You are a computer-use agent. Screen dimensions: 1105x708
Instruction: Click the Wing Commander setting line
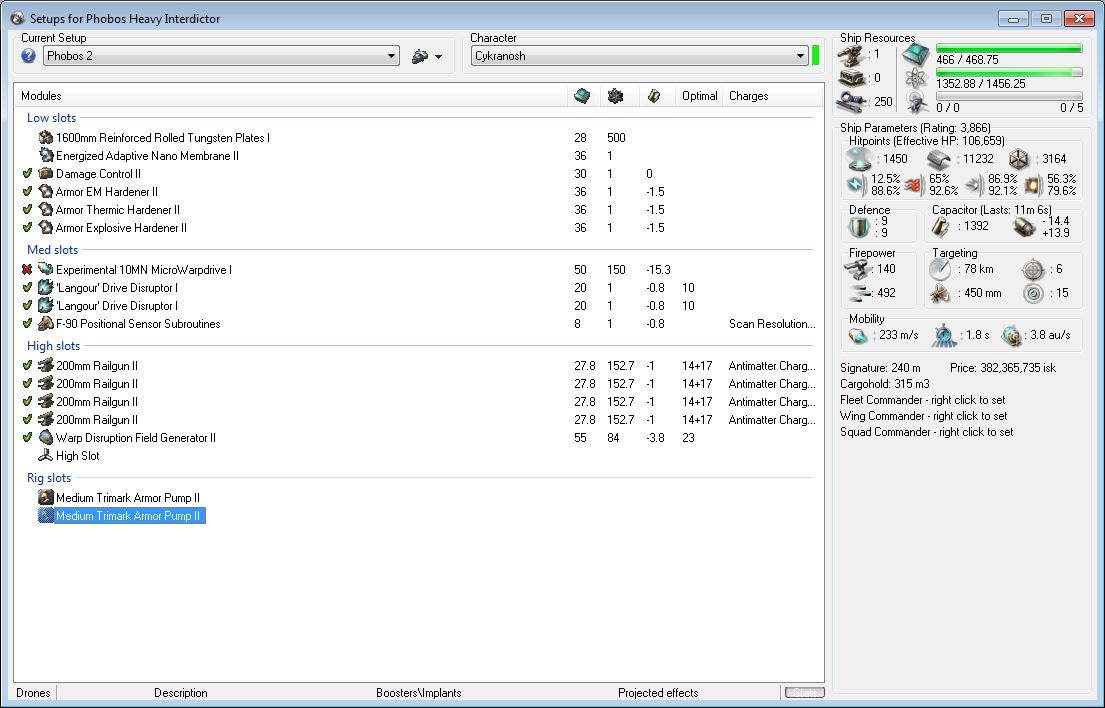click(923, 416)
